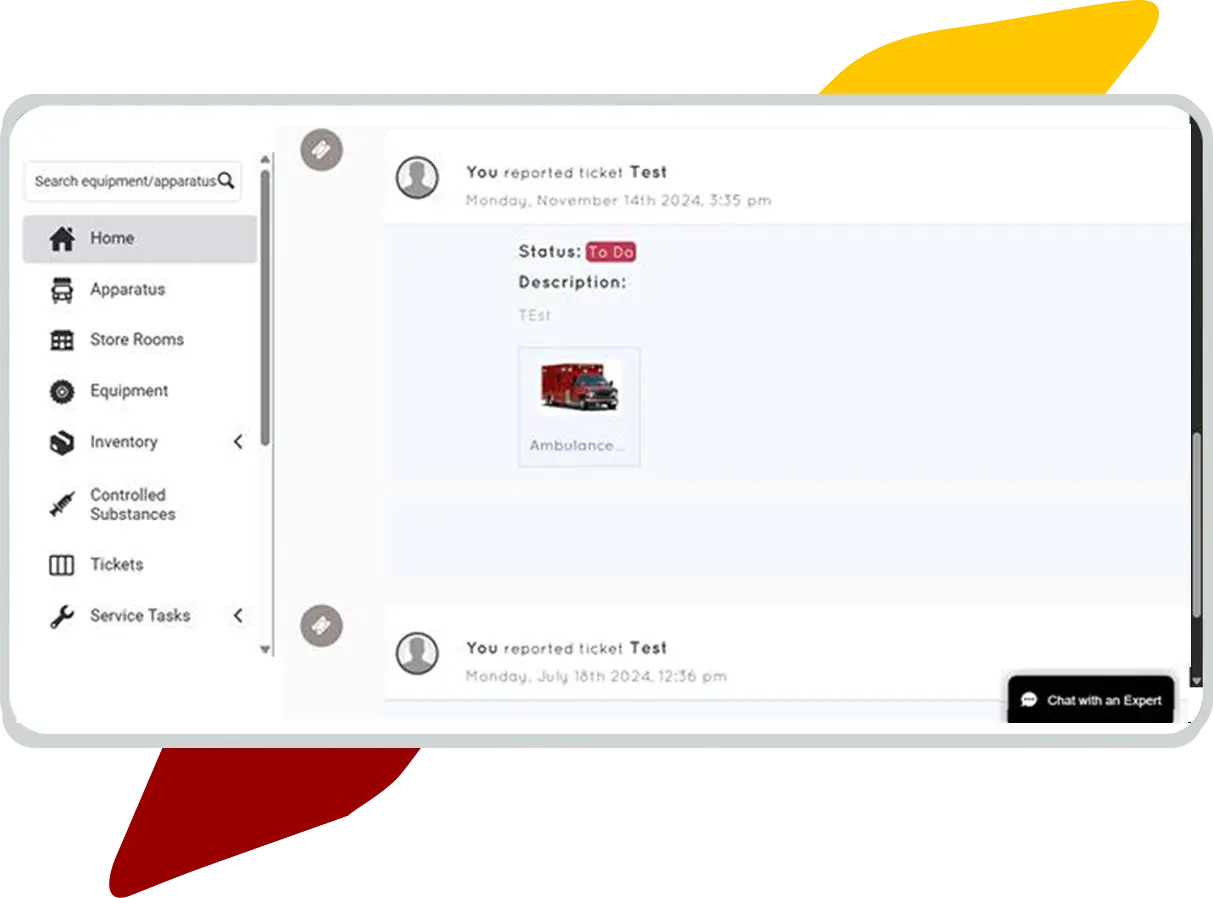The height and width of the screenshot is (898, 1213).
Task: Focus the Search equipment/apparatus field
Action: 133,181
